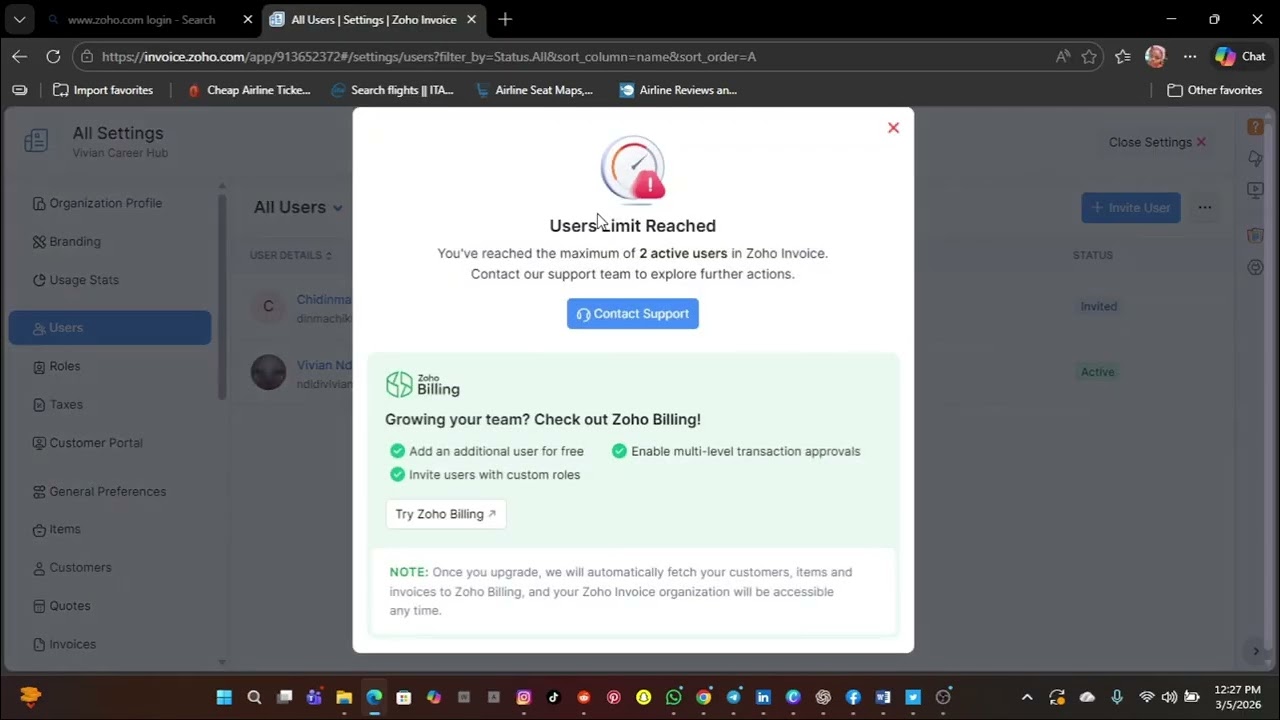Open browser Settings and more menu

pos(1189,57)
